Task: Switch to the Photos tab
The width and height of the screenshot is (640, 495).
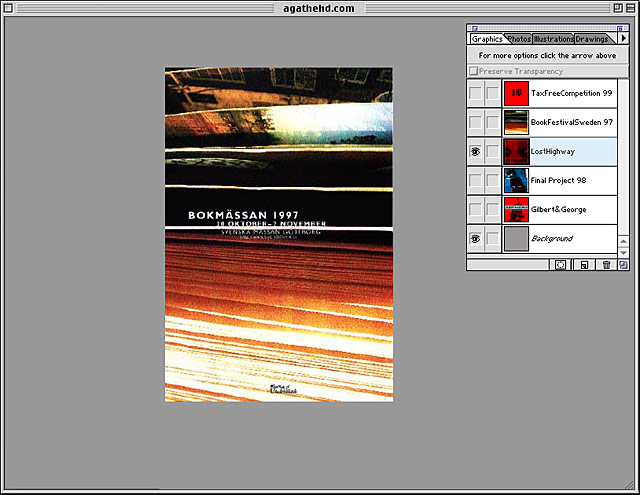Action: pos(519,39)
